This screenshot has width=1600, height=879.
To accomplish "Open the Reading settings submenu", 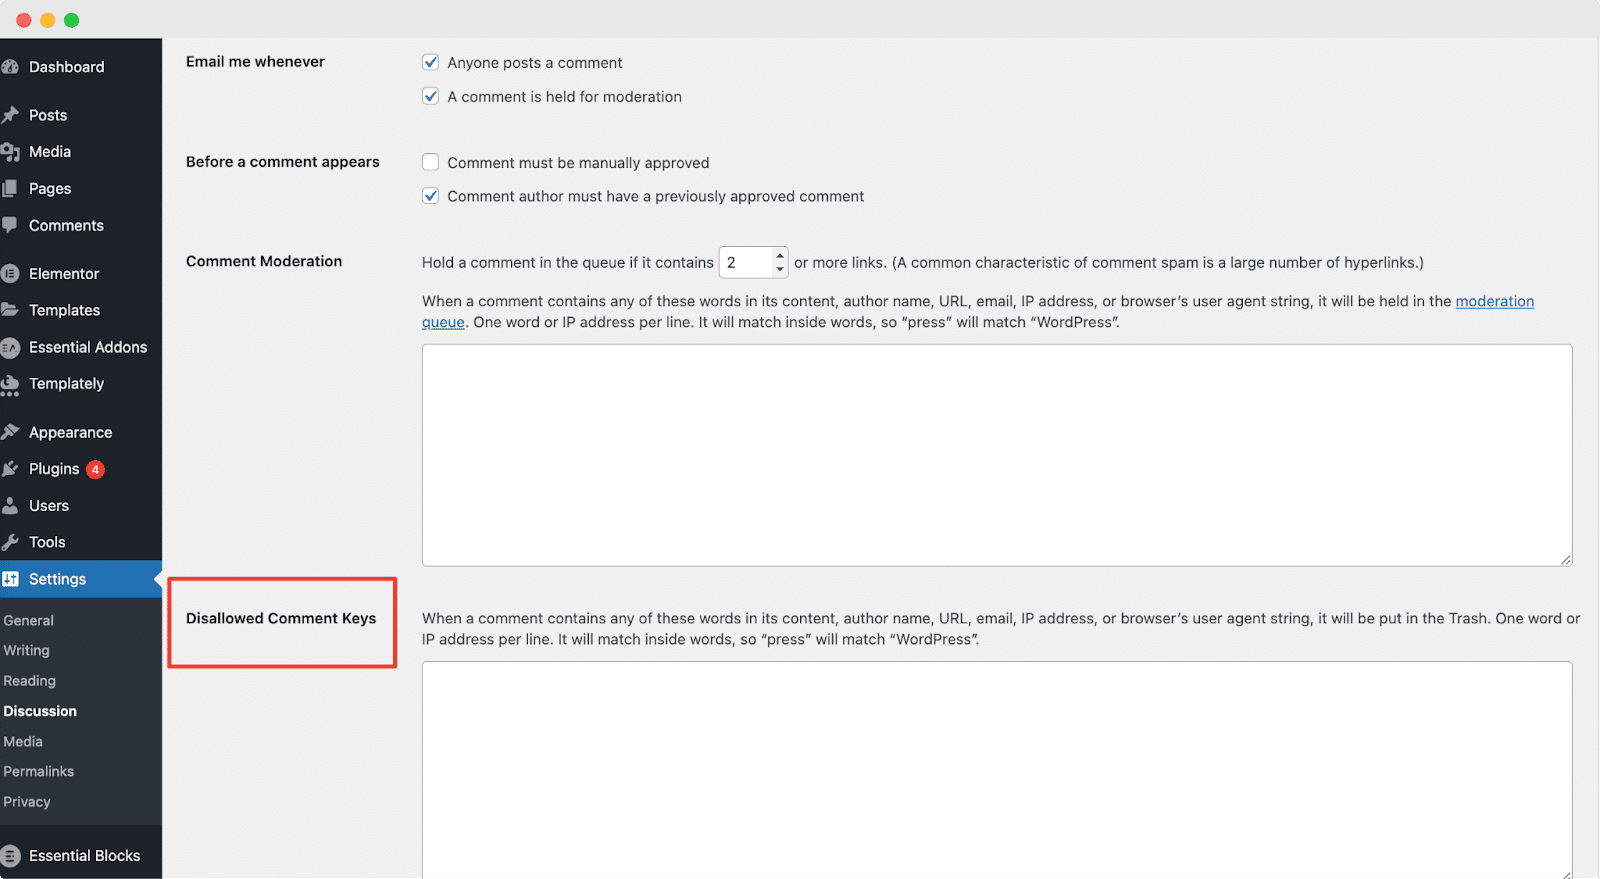I will click(x=30, y=681).
